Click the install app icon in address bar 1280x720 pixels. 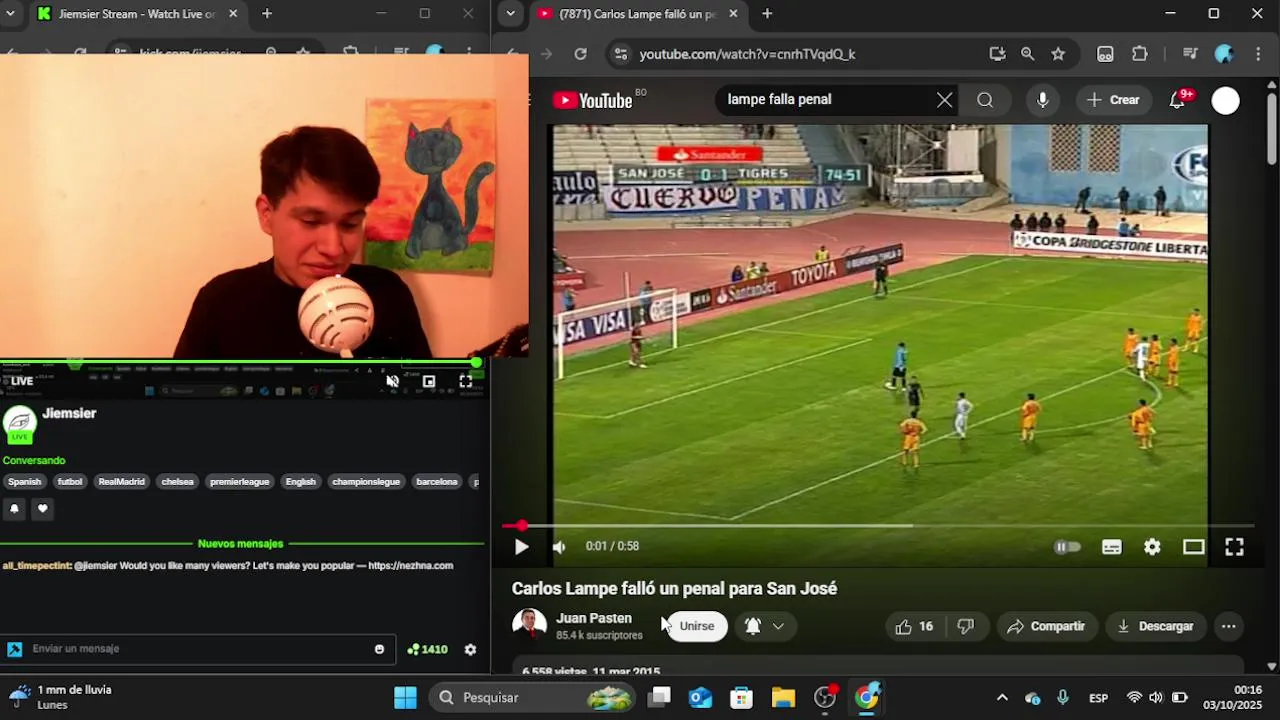(997, 54)
